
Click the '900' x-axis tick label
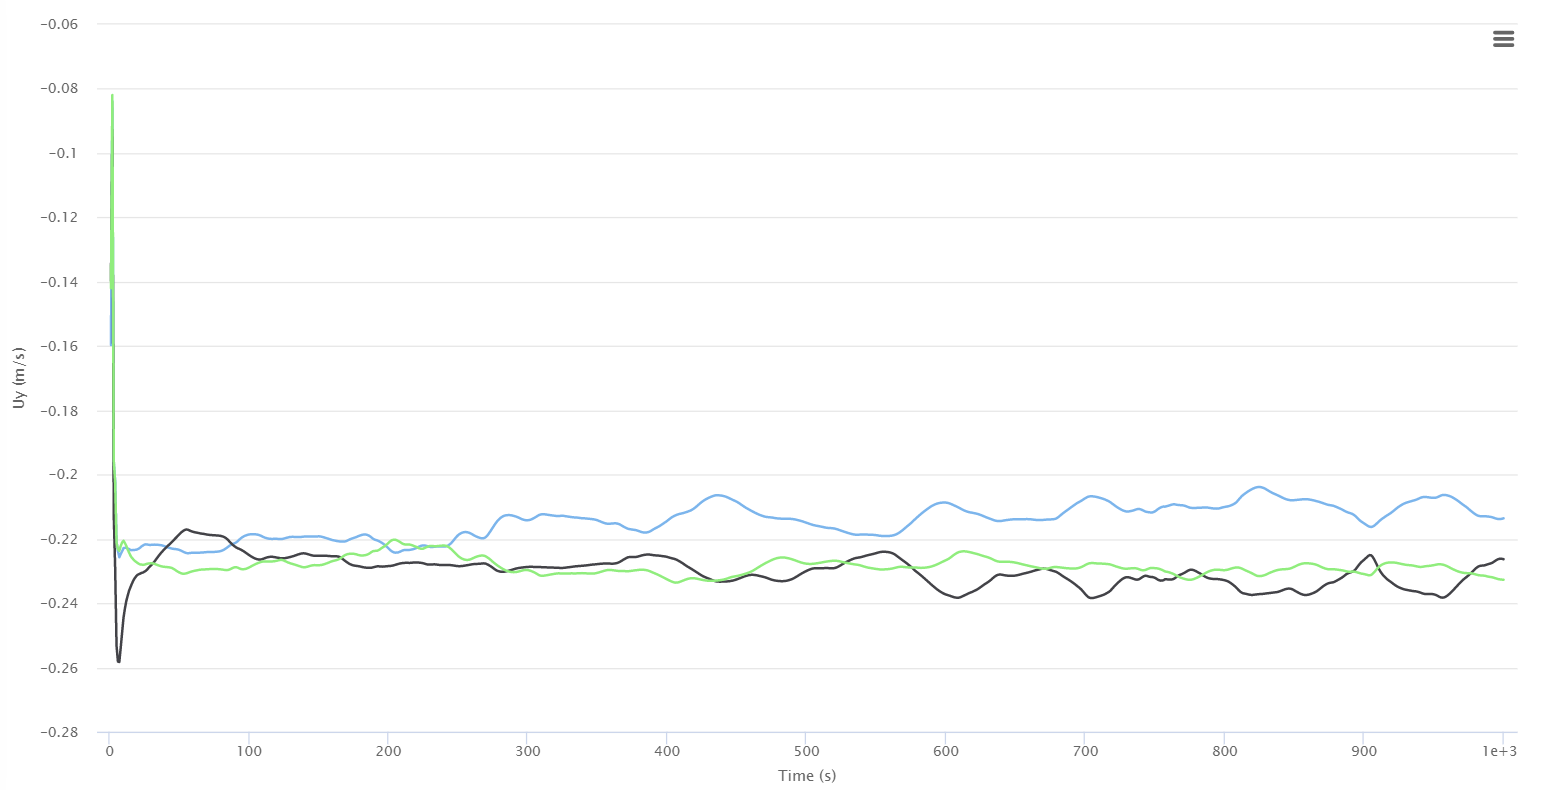click(1363, 751)
